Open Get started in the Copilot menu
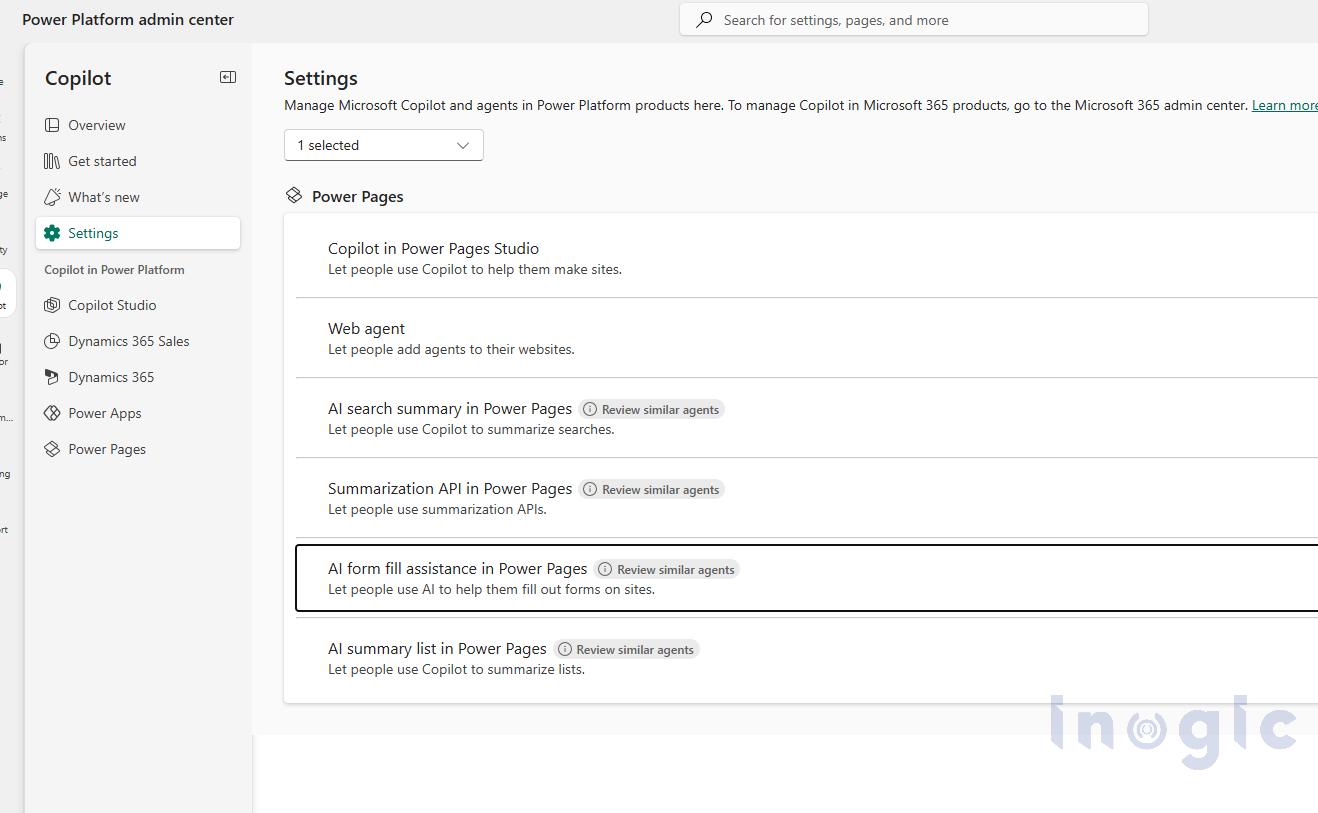1318x813 pixels. click(x=138, y=161)
